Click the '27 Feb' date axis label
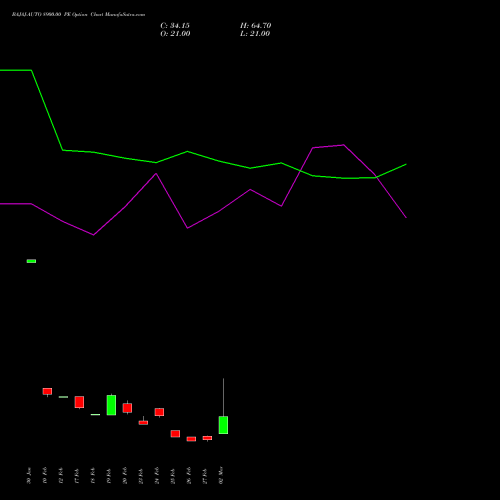 point(205,476)
